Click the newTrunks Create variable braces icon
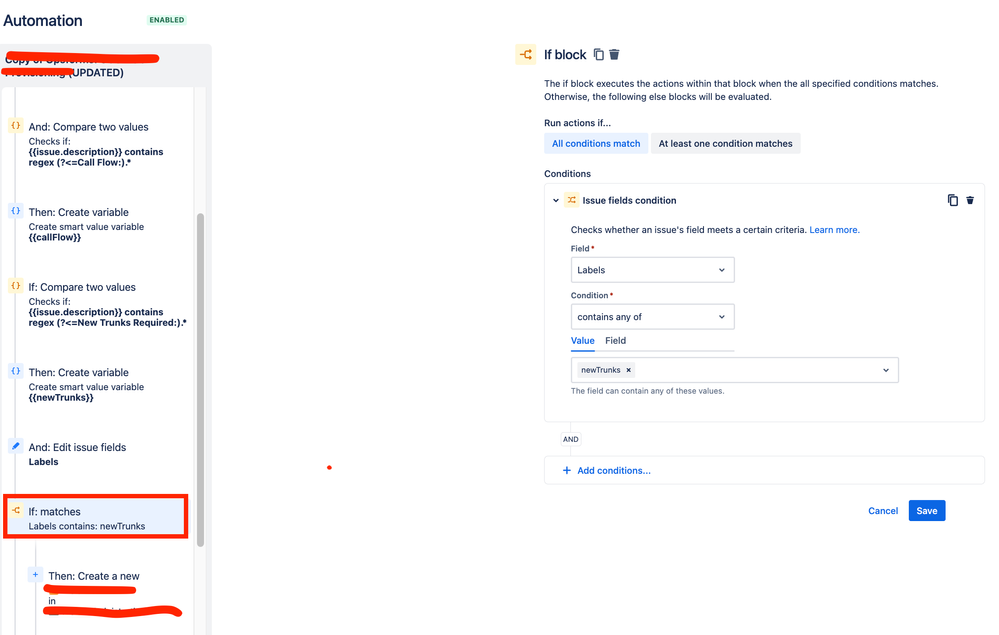Screen dimensions: 999x635 16,371
